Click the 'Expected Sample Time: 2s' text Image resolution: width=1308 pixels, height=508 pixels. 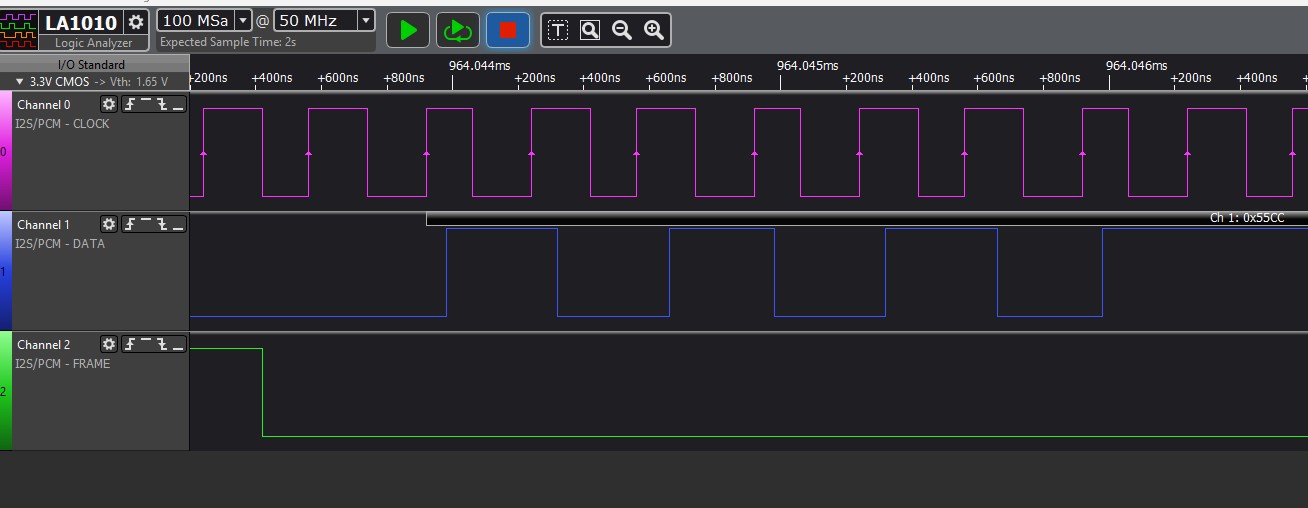[228, 42]
